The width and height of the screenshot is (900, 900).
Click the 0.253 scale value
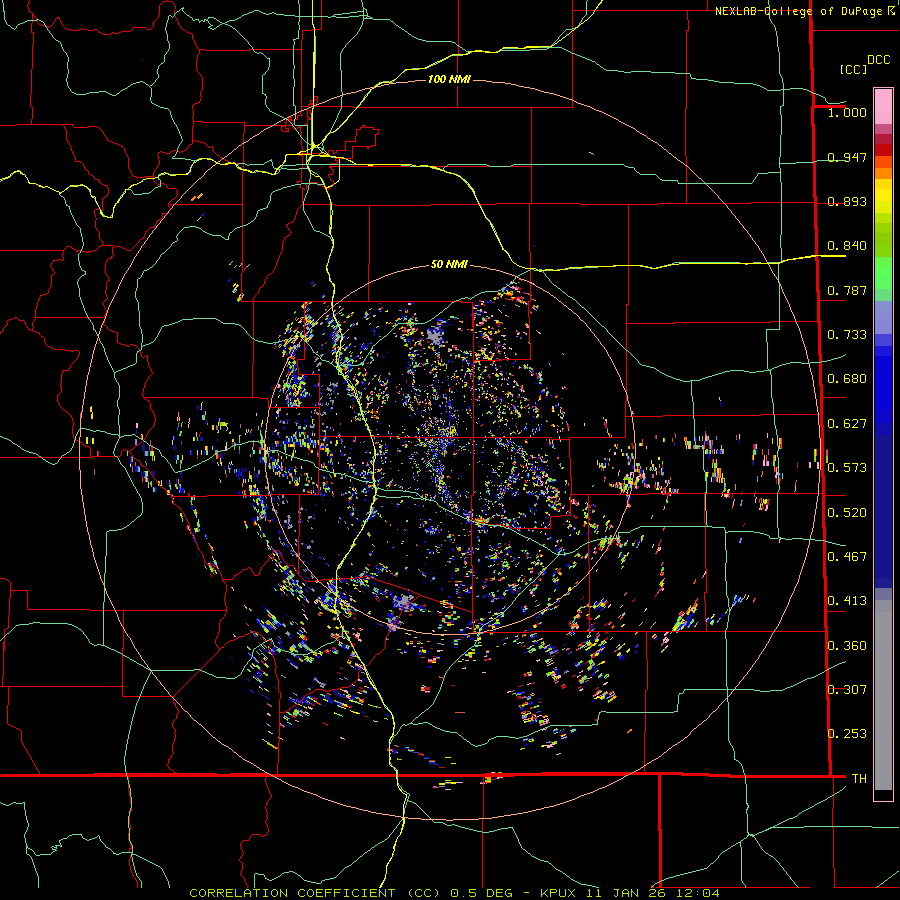pyautogui.click(x=847, y=734)
